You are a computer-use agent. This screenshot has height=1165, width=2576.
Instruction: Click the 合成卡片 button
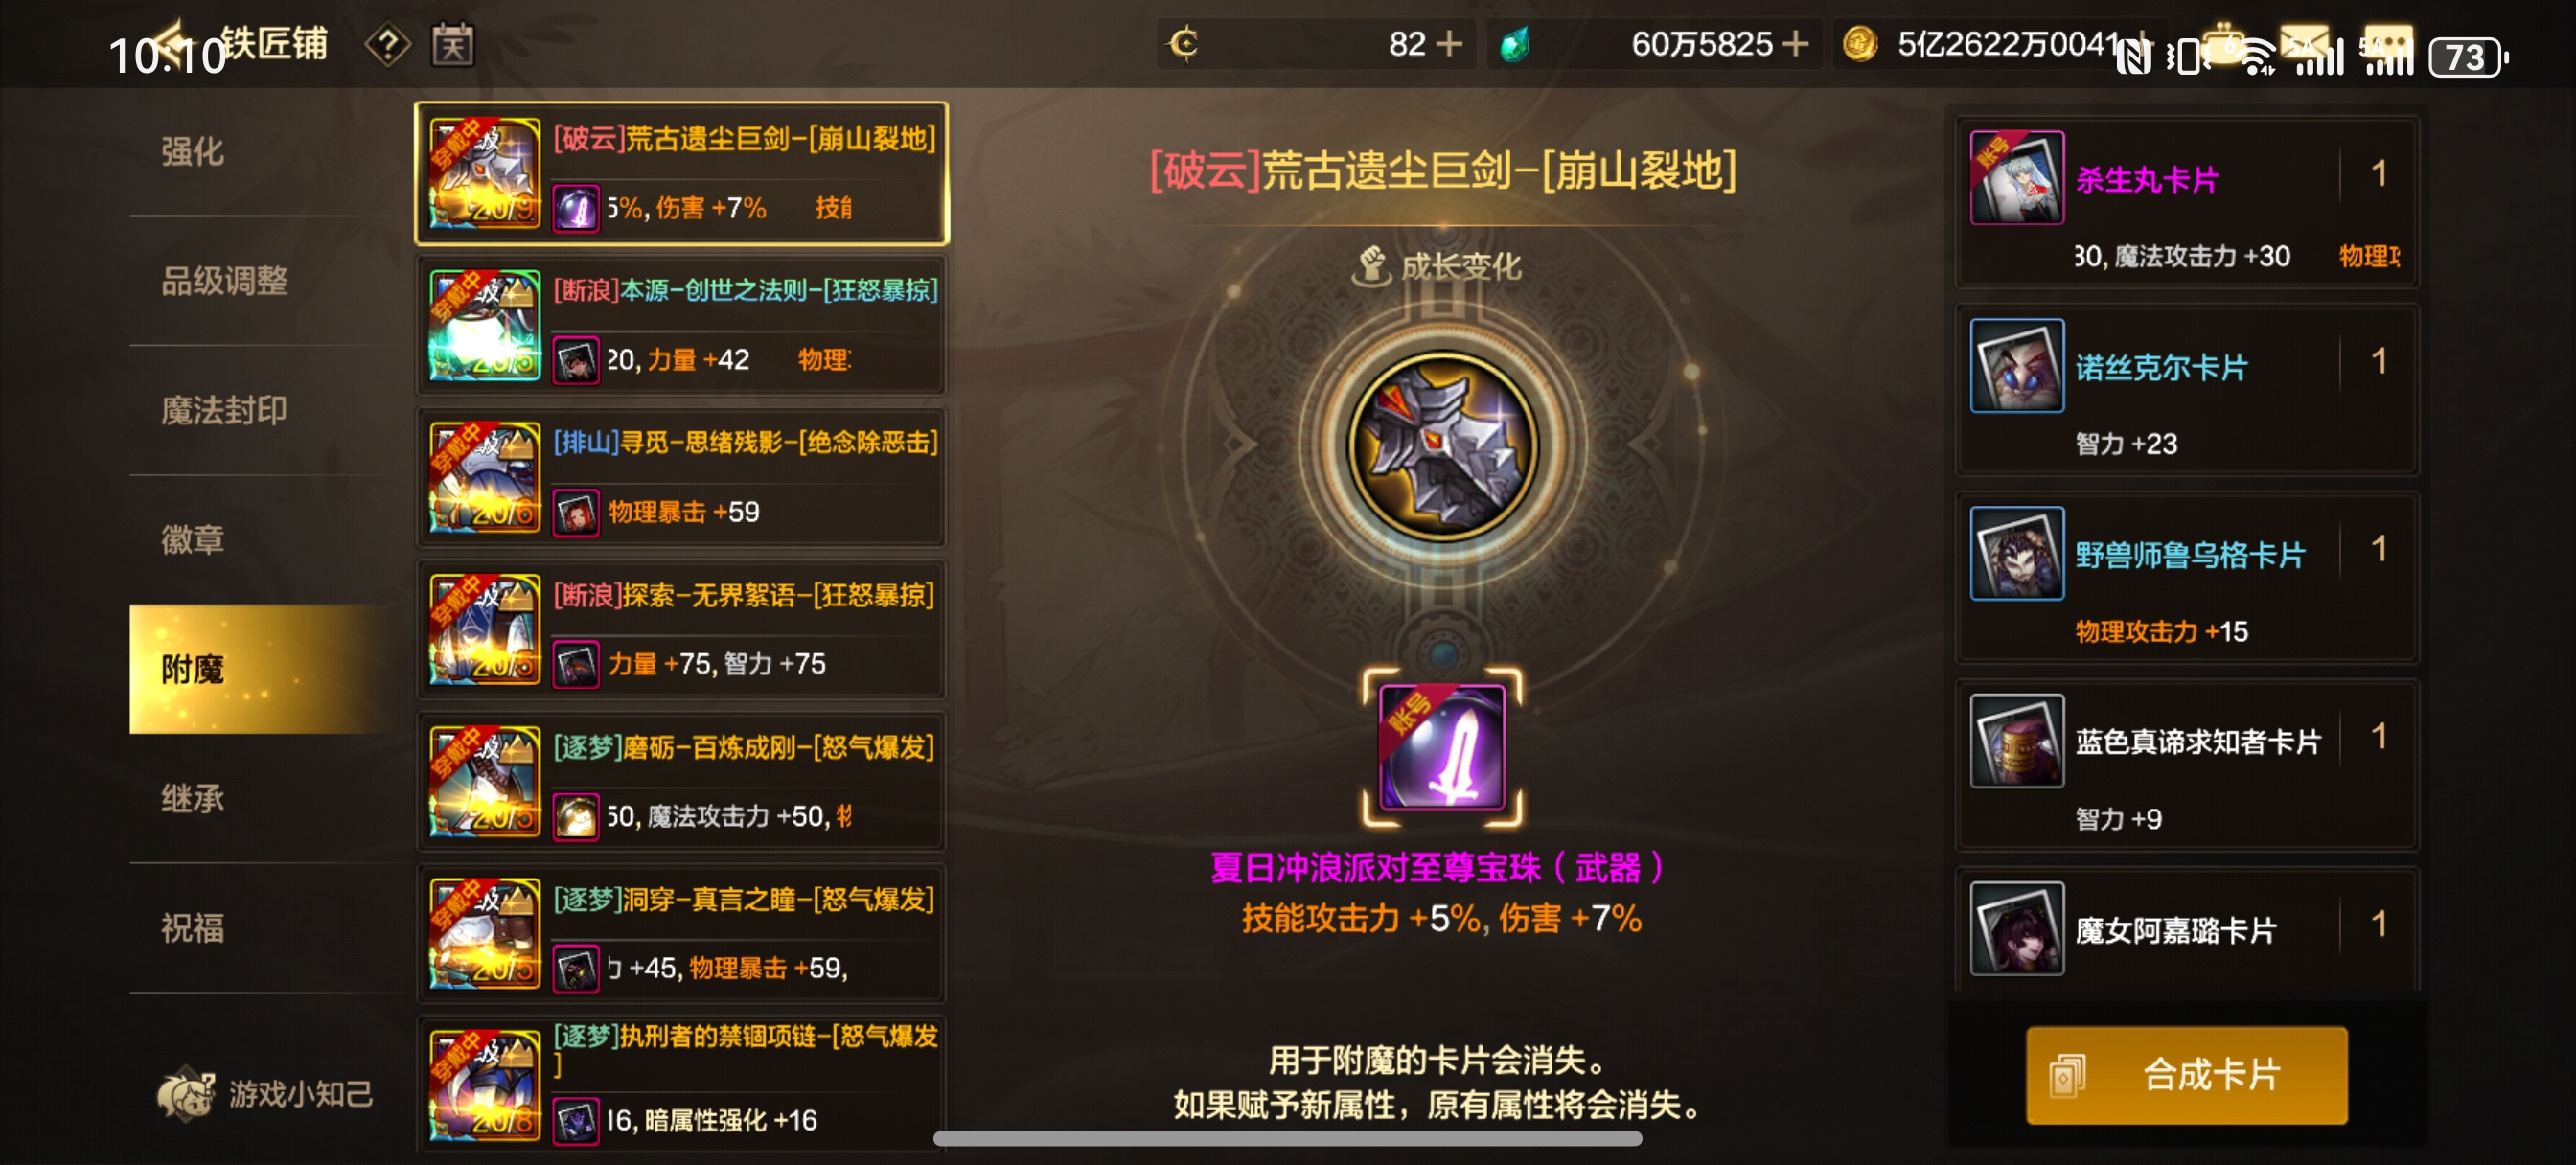(x=2187, y=1075)
